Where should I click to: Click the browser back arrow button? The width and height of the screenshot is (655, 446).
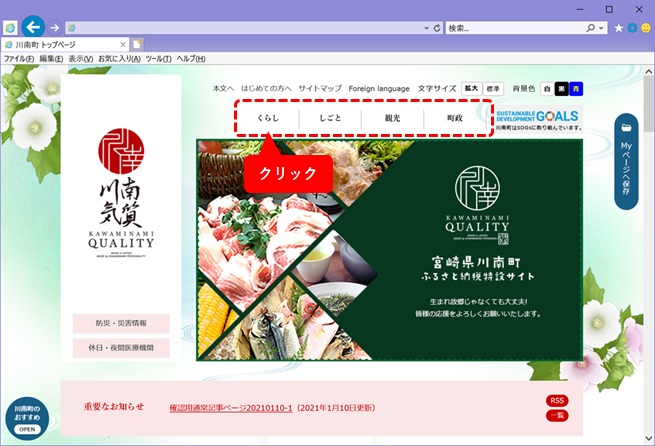[33, 28]
